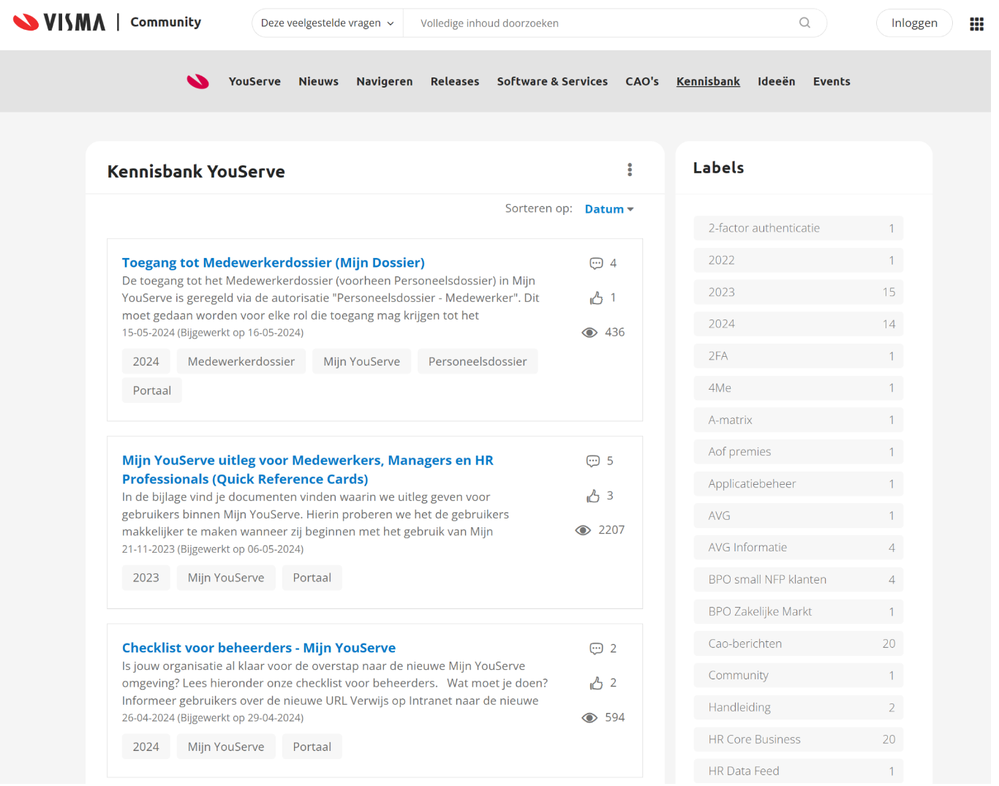Click 2024 tag on Checklist voor beheerders
999x786 pixels.
click(146, 747)
